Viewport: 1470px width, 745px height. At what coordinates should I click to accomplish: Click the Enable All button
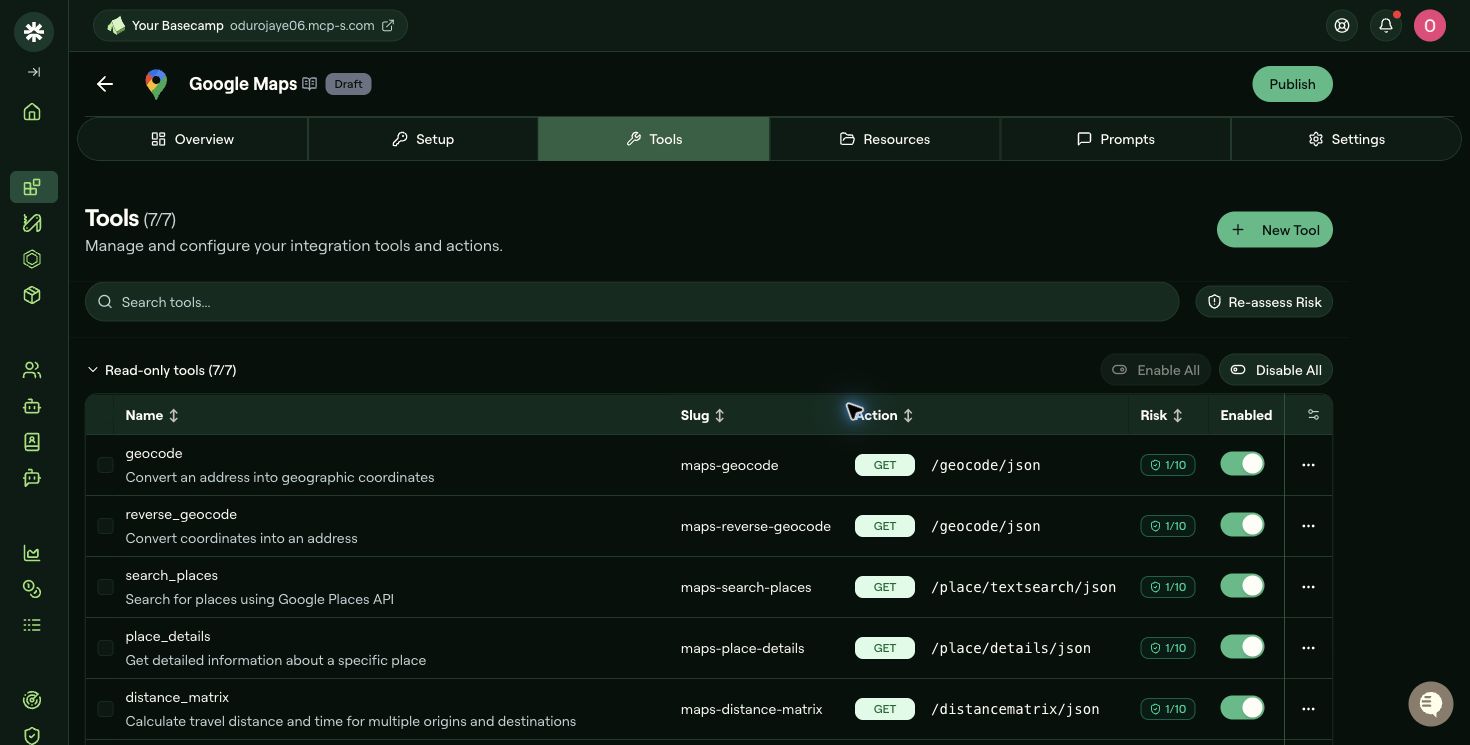click(x=1157, y=370)
